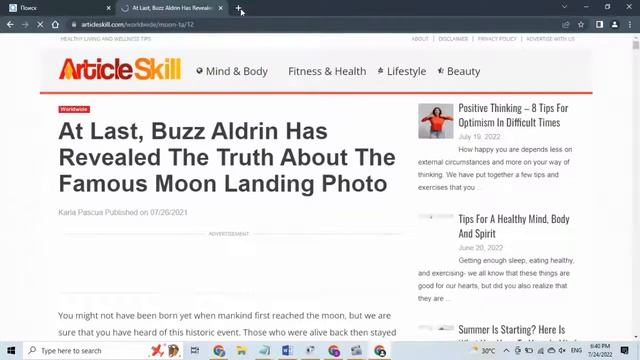
Task: Open Tips For A Healthy Mind article
Action: (513, 226)
